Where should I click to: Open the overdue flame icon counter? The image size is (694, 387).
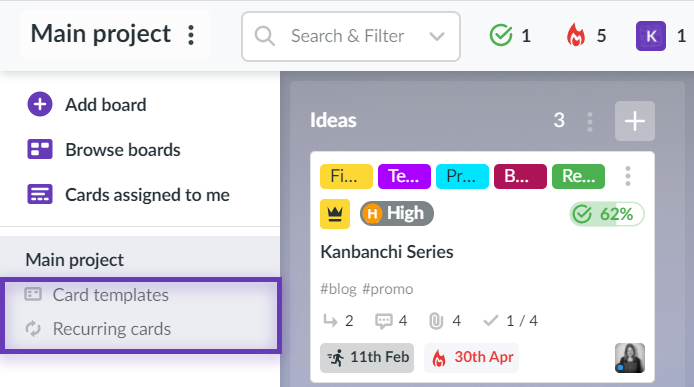coord(586,35)
